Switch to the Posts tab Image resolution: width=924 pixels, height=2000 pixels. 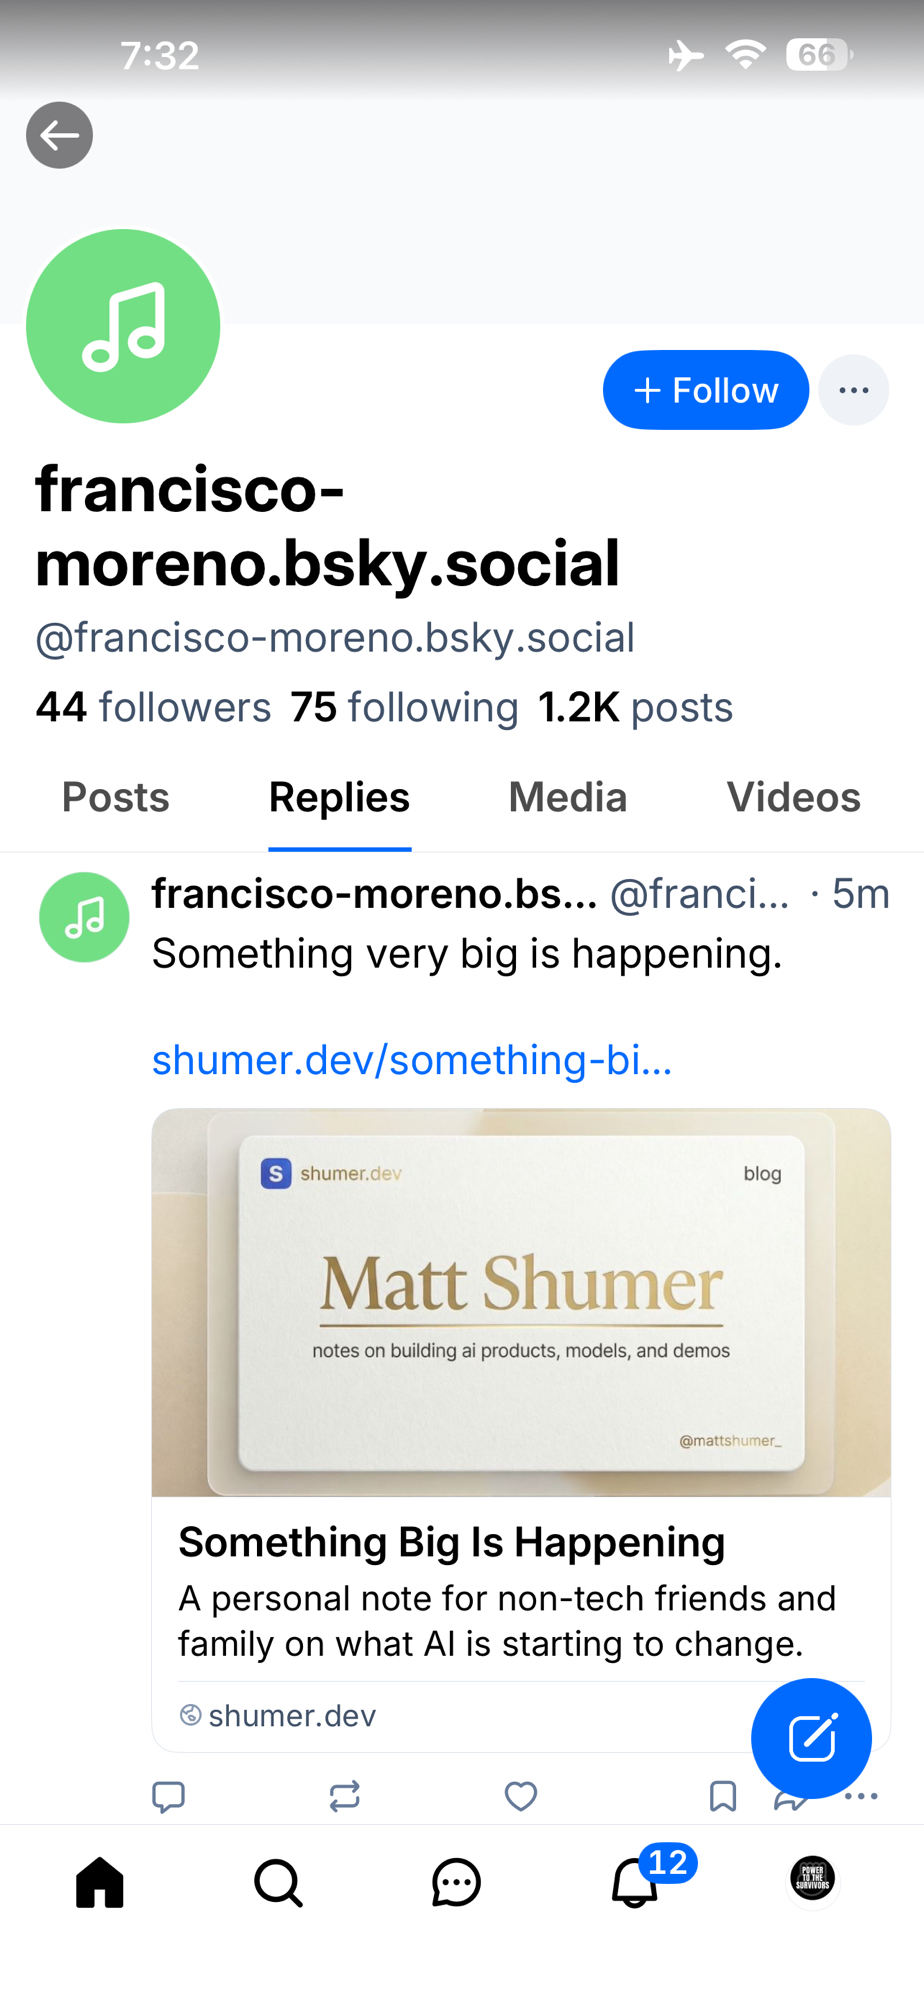[116, 798]
